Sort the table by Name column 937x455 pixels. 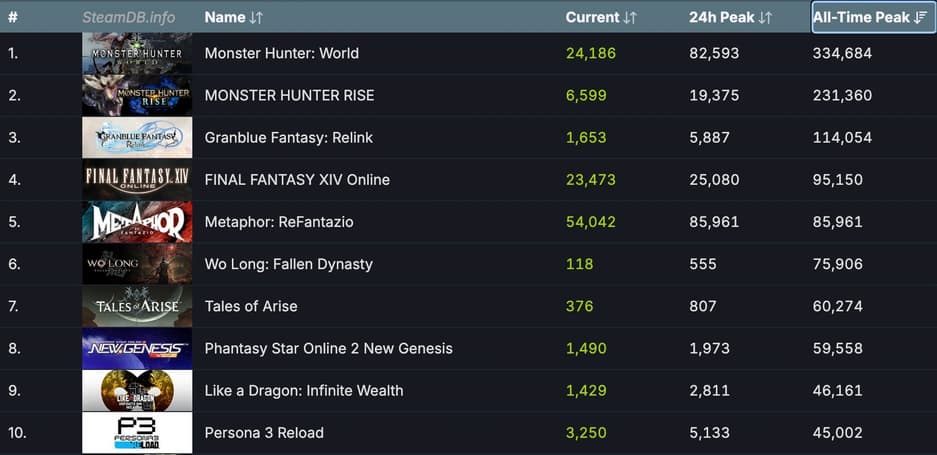coord(234,17)
